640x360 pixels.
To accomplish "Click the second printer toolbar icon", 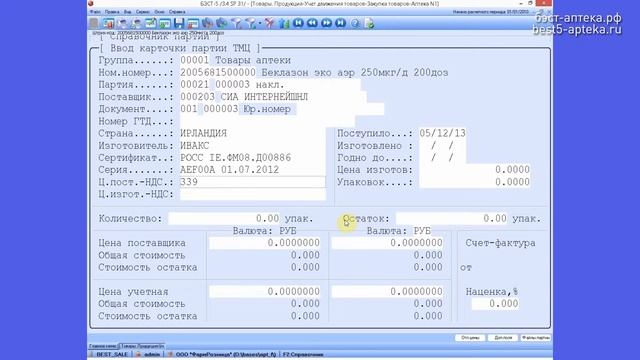I will [136, 23].
